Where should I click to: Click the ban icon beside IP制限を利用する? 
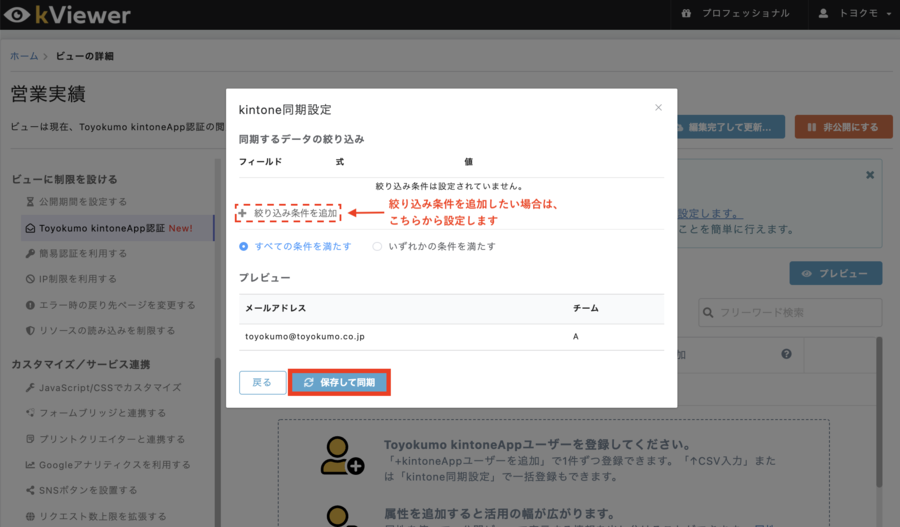(x=30, y=279)
